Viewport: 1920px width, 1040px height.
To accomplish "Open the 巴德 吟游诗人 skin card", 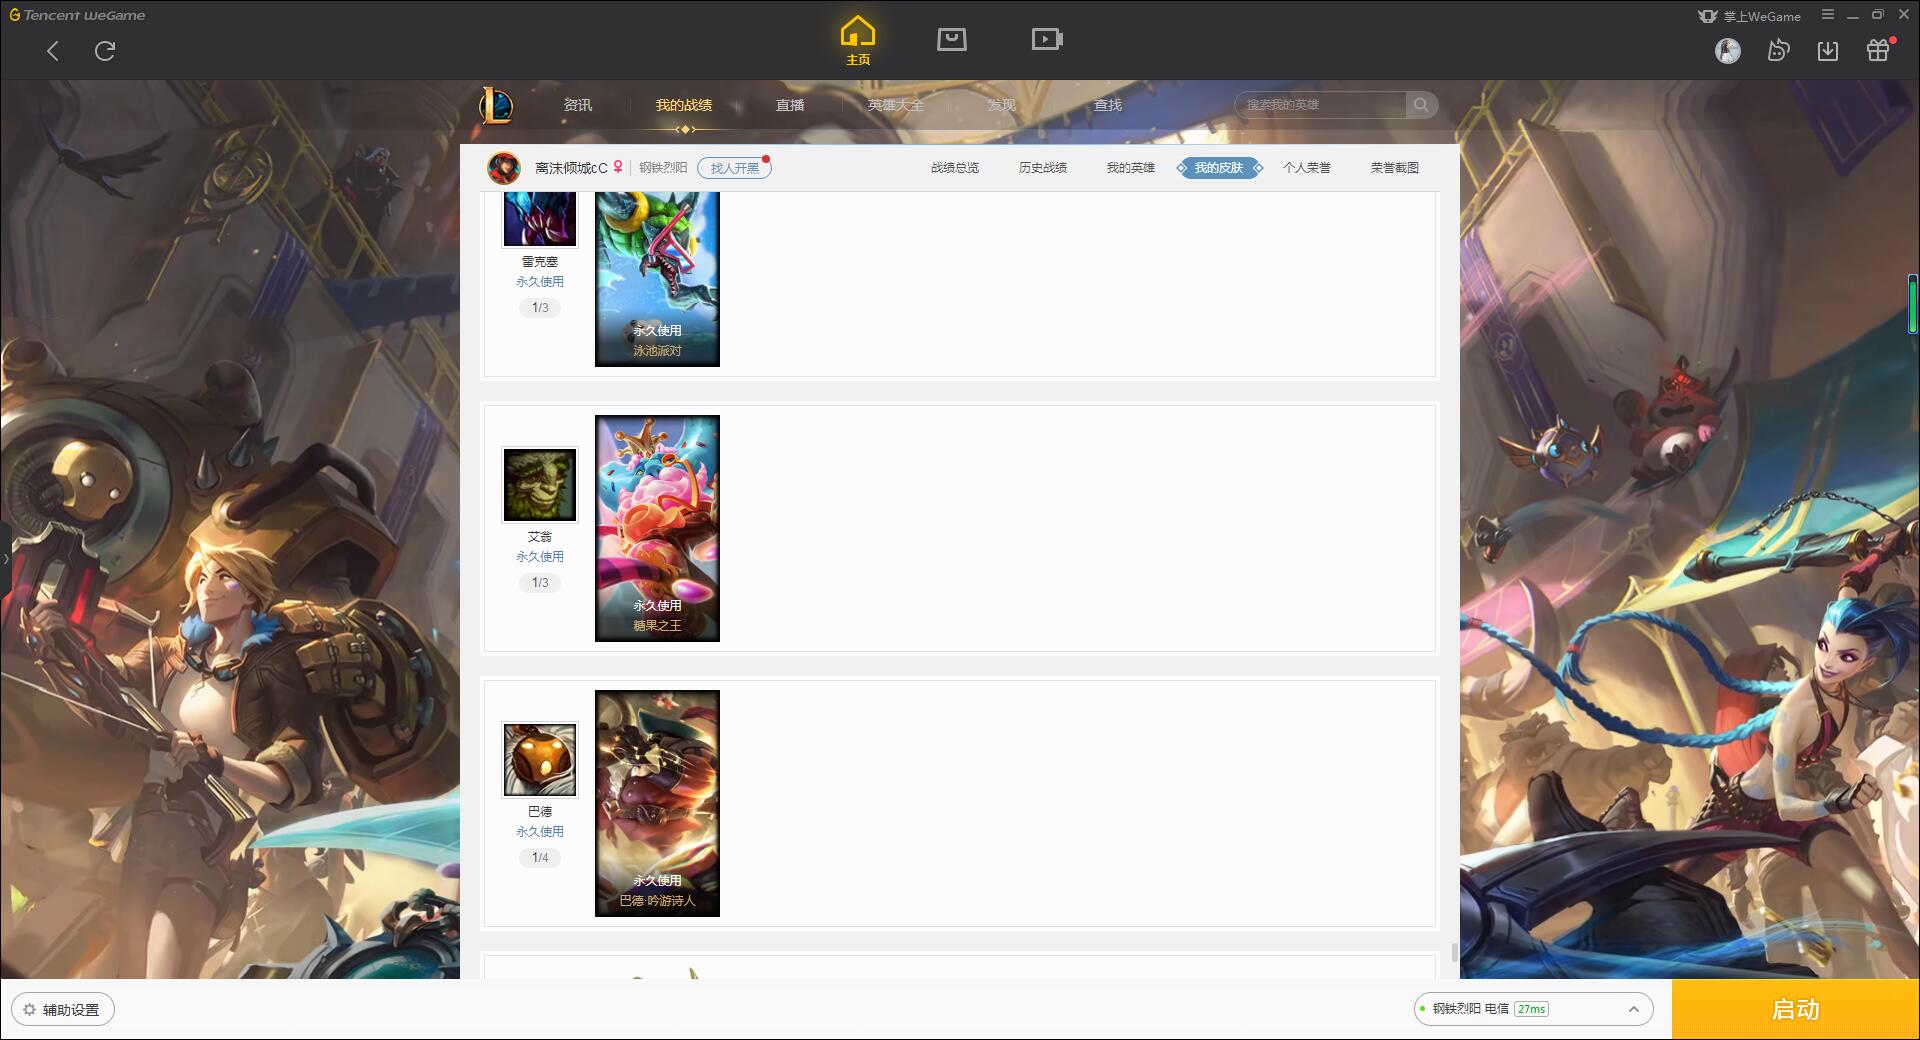I will [x=657, y=803].
